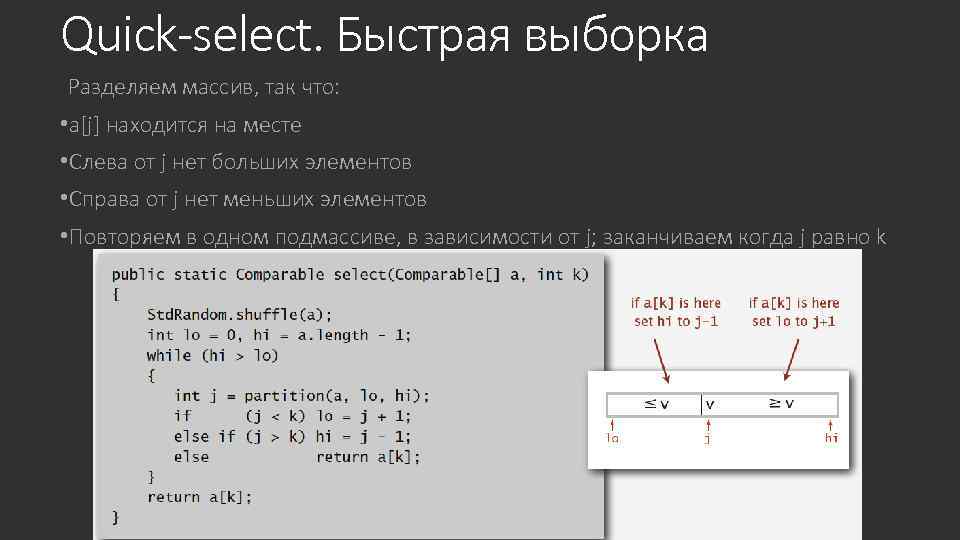
Task: Click the 'hi' pointer label under the diagram
Action: tap(831, 438)
